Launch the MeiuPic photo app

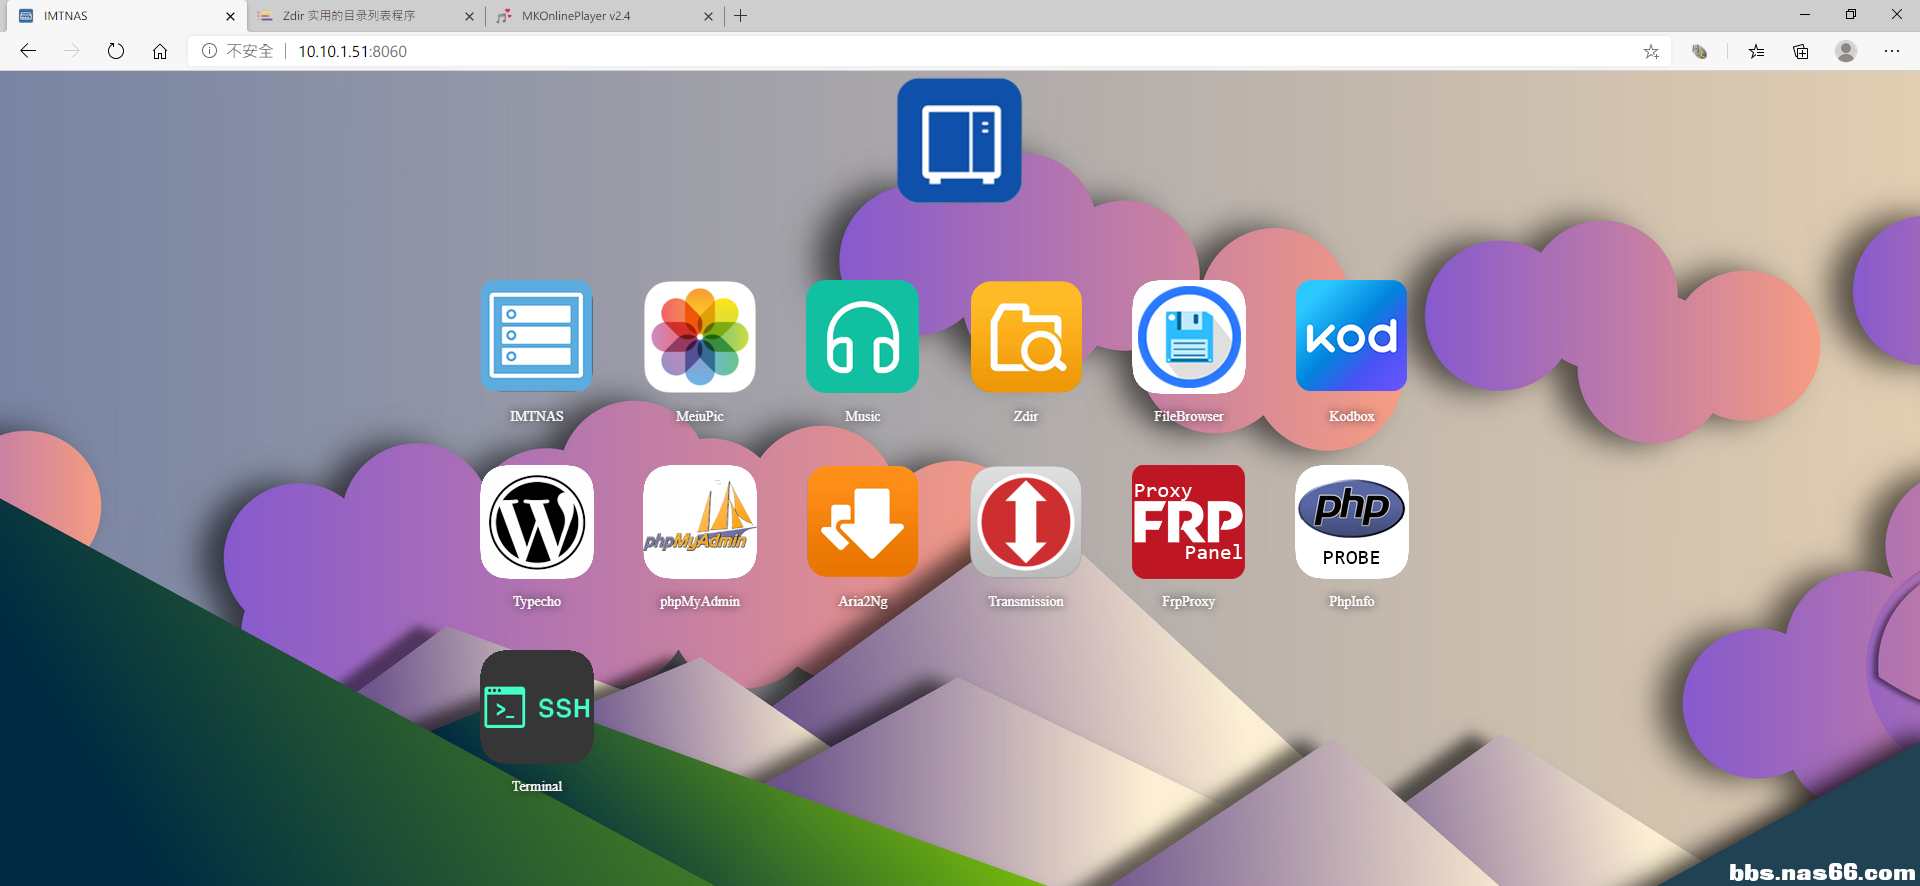tap(700, 337)
